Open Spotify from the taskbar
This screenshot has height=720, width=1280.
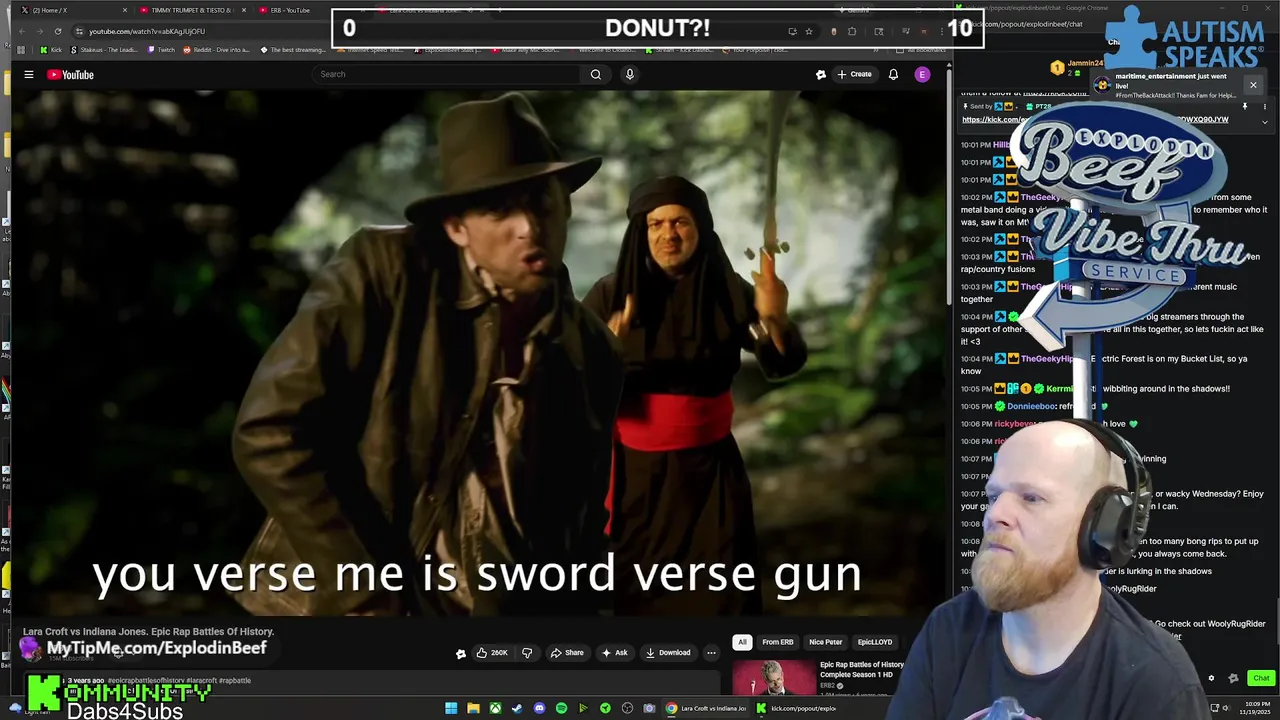[561, 708]
